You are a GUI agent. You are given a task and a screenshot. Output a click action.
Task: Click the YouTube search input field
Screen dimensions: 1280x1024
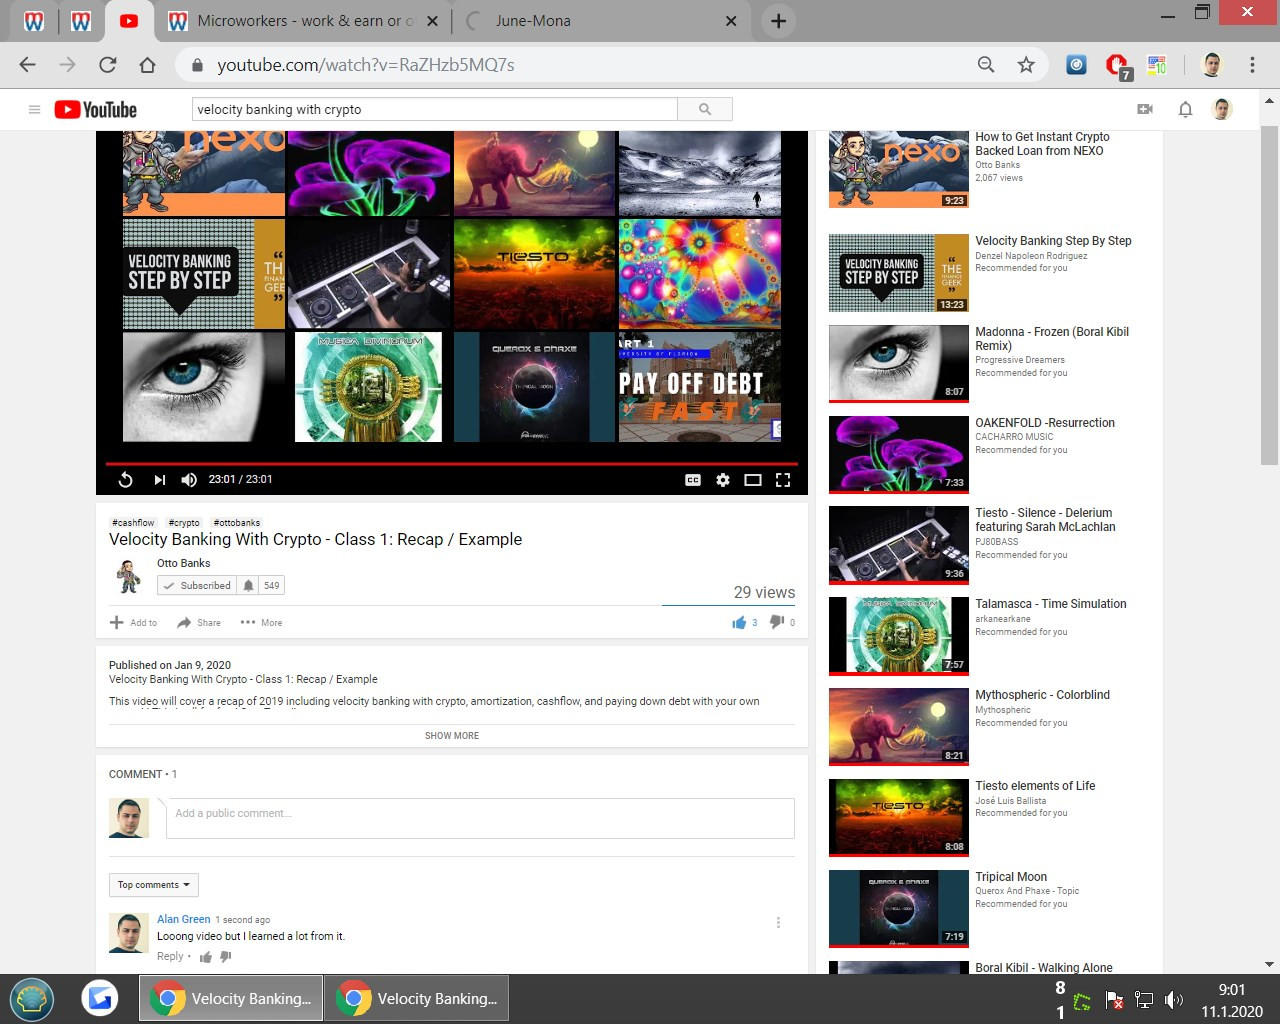pyautogui.click(x=435, y=109)
